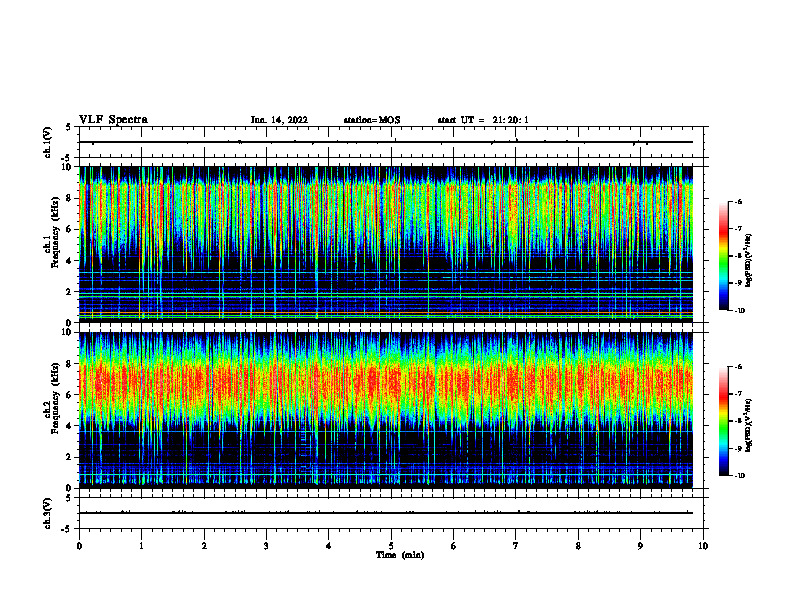Click the "Time (min)" x-axis label
Viewport: 792px width, 612px height.
pos(400,555)
